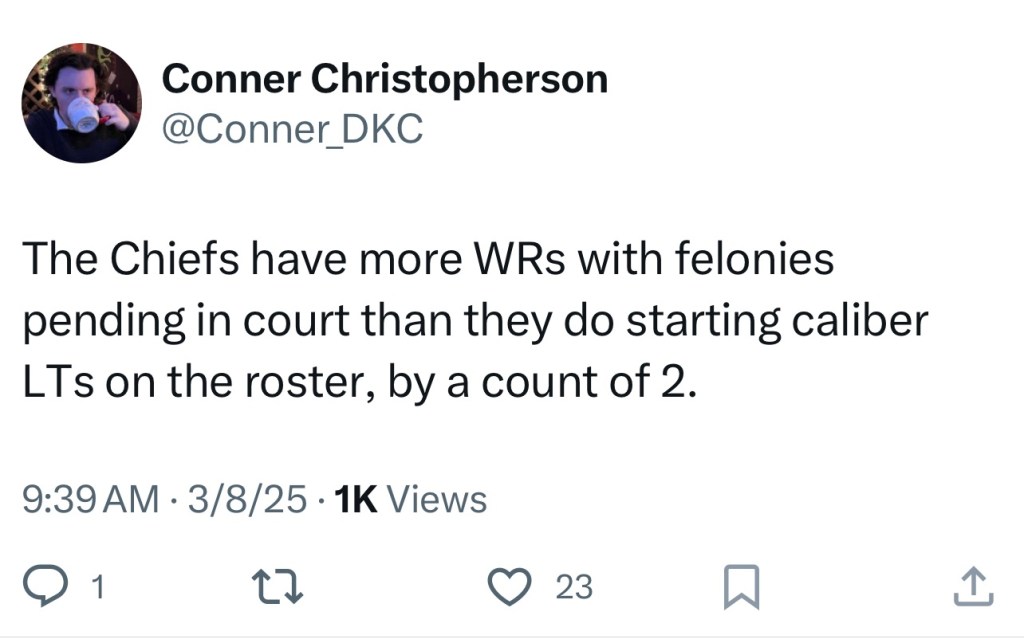The width and height of the screenshot is (1024, 643).
Task: Click the 23 likes count
Action: [x=574, y=588]
